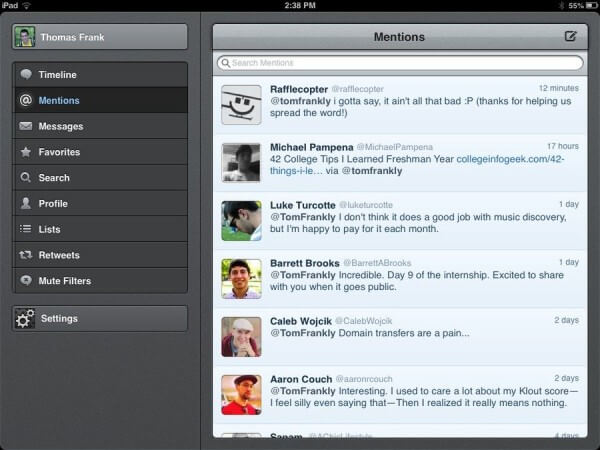Tap the @tomfrankly mention in Pampena's tweet
Screen dimensions: 600x450
372,171
